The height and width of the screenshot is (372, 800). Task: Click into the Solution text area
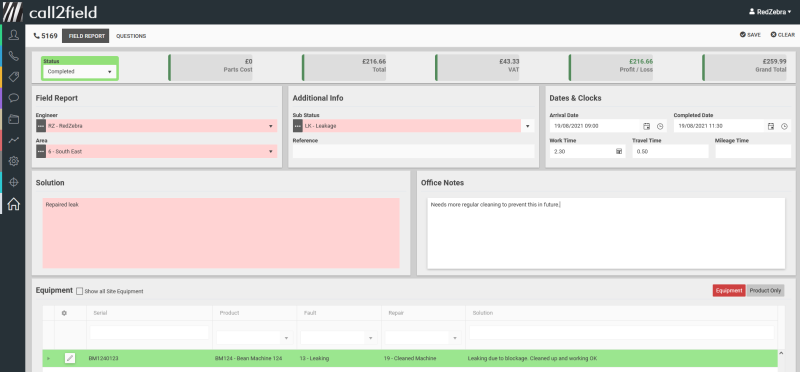tap(221, 233)
